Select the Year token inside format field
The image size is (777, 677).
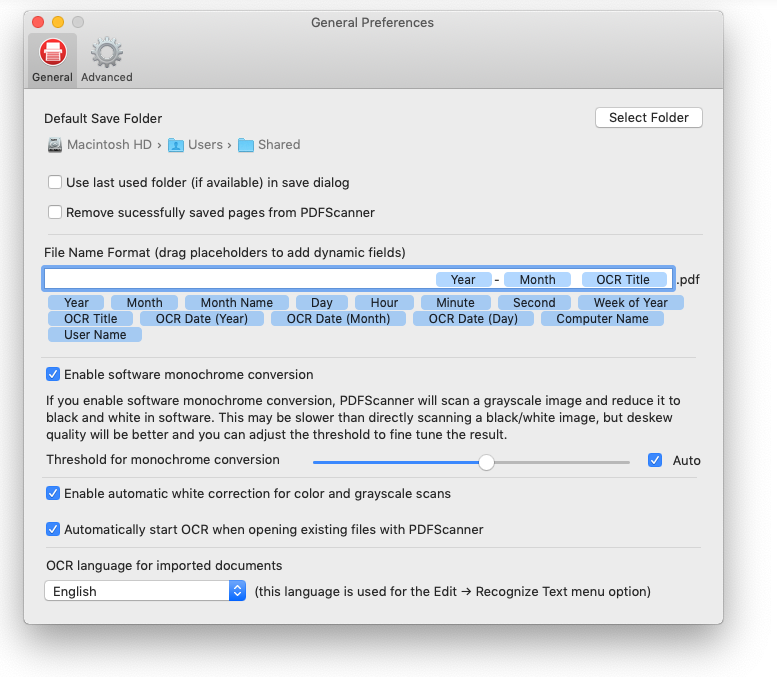pyautogui.click(x=463, y=280)
